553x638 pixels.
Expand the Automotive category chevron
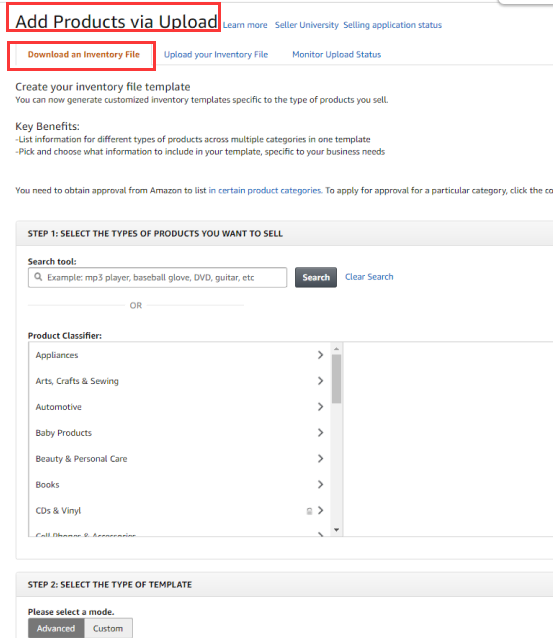pos(320,407)
